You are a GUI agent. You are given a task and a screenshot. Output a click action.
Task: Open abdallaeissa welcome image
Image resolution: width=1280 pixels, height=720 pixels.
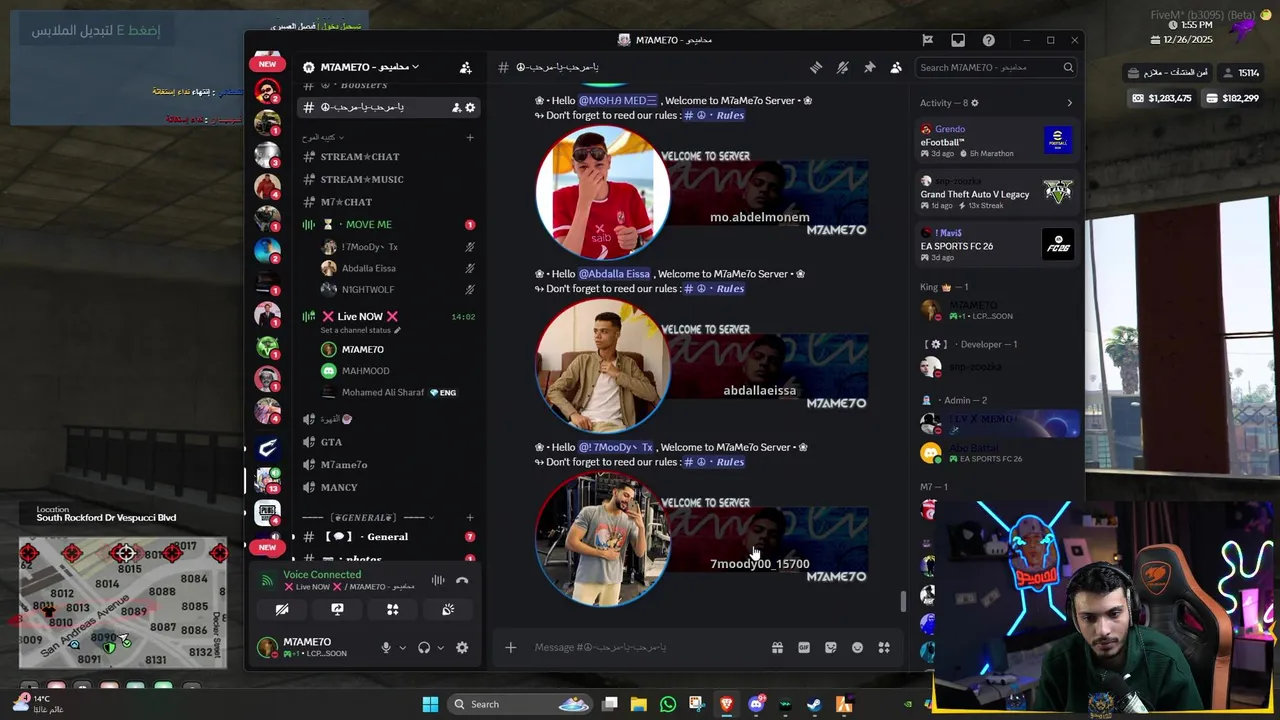tap(700, 365)
